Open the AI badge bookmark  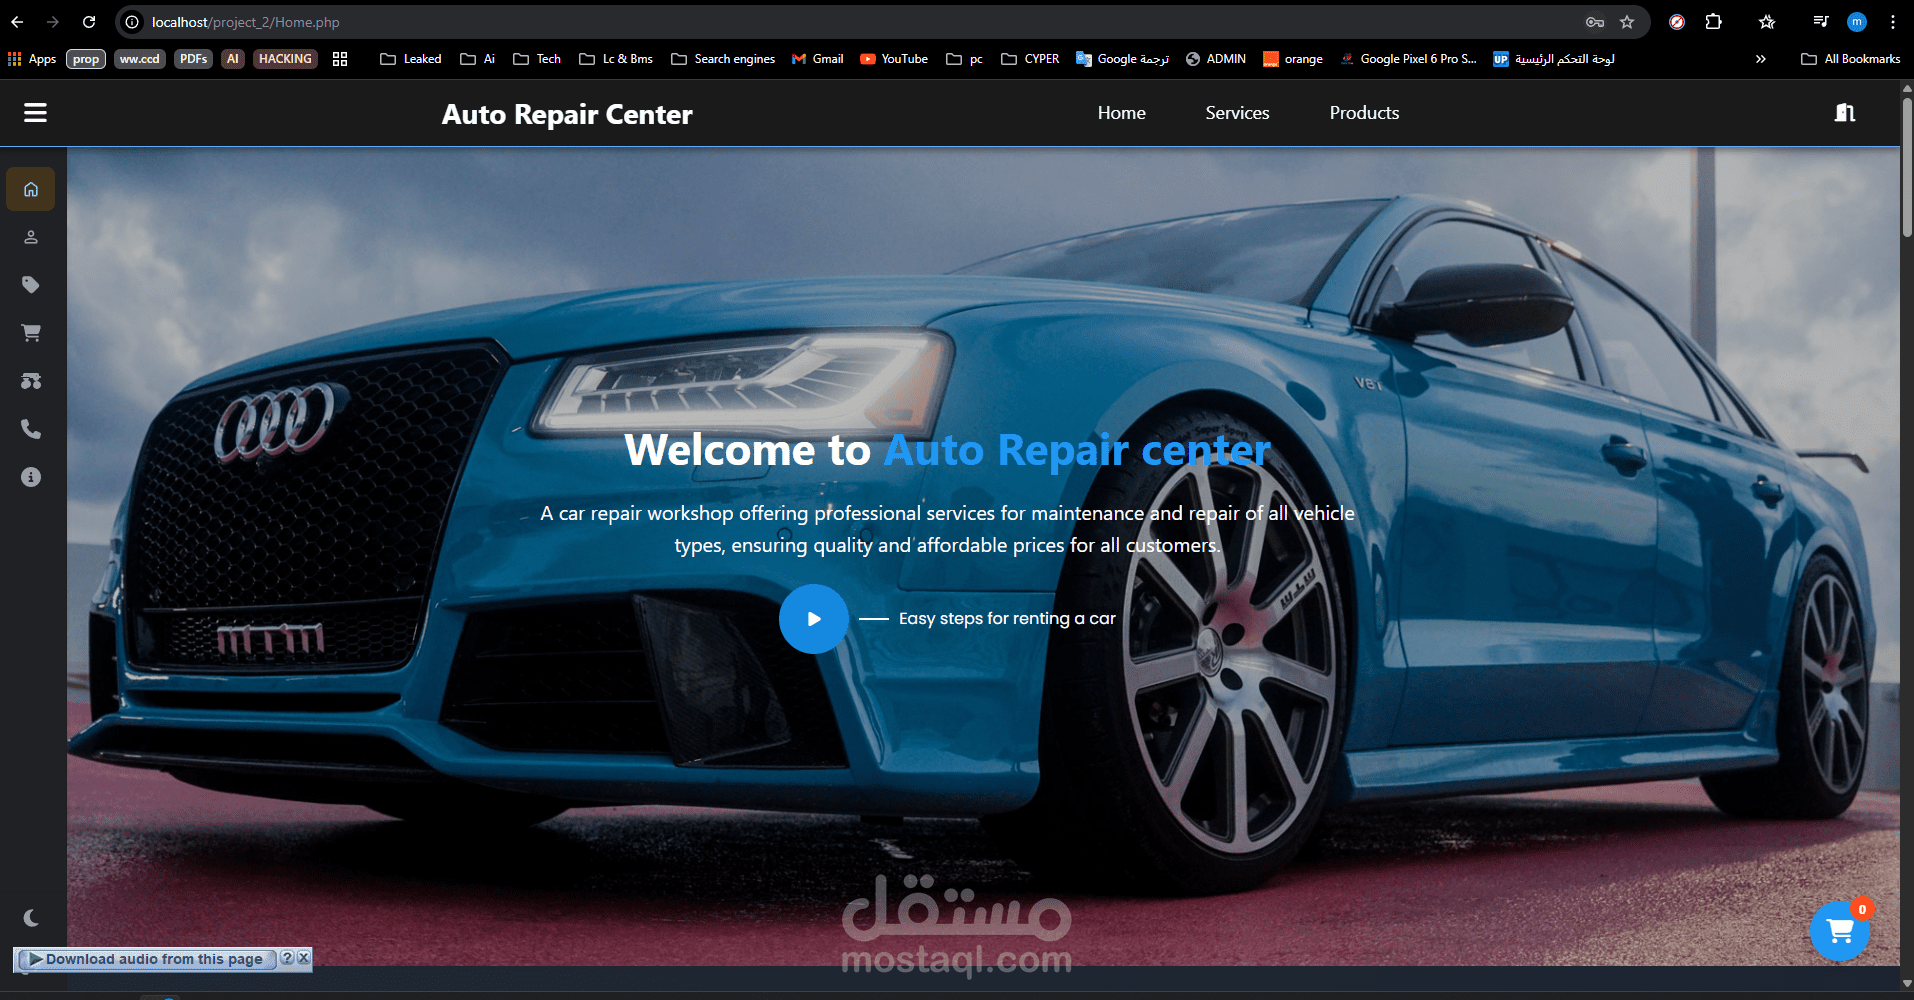(233, 59)
